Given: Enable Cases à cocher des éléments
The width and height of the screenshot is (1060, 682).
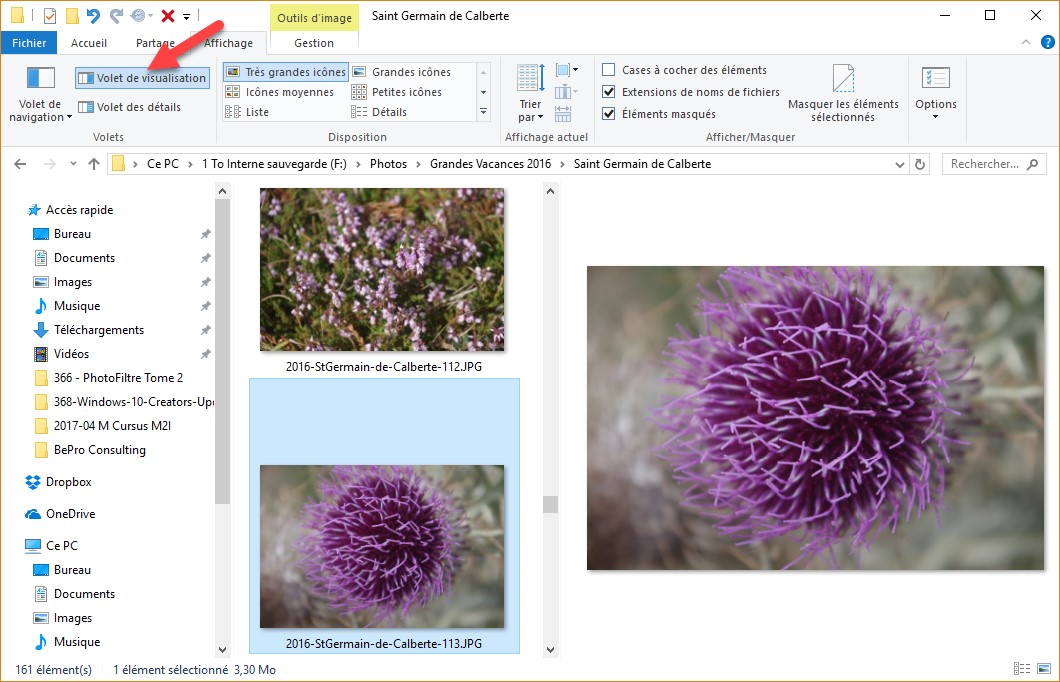Looking at the screenshot, I should pyautogui.click(x=609, y=70).
